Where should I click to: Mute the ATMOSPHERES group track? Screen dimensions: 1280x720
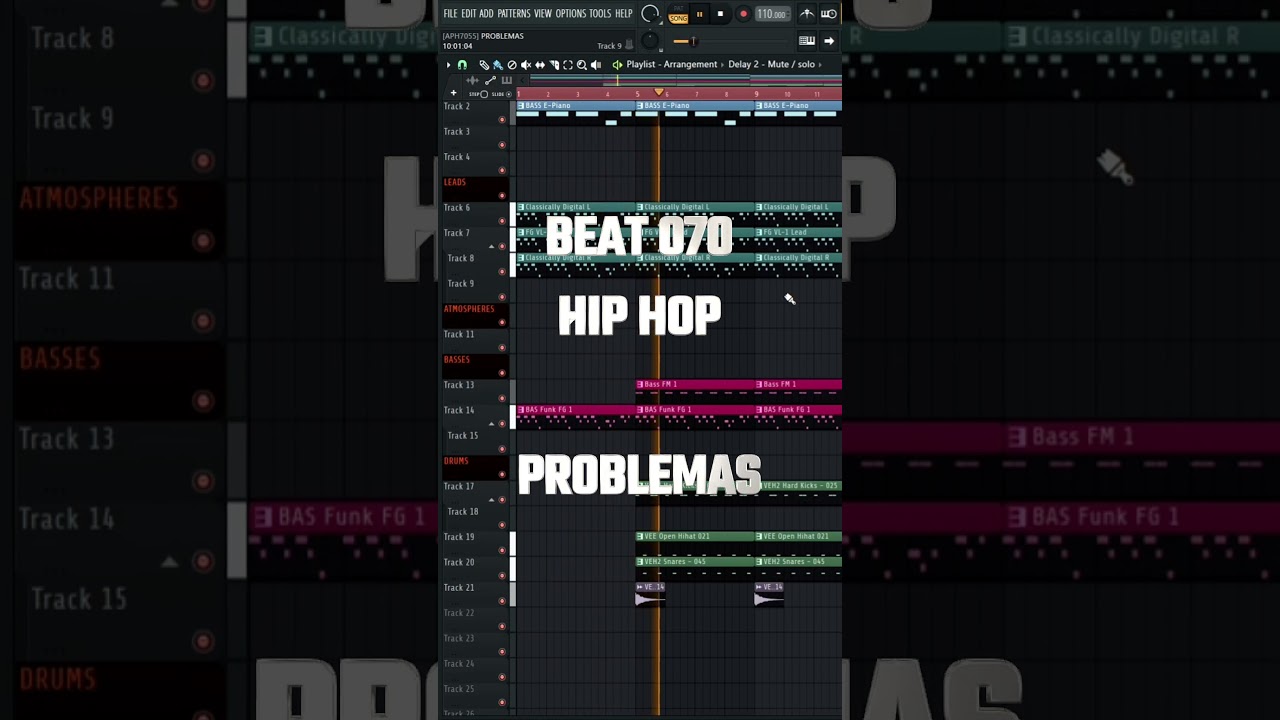(502, 322)
